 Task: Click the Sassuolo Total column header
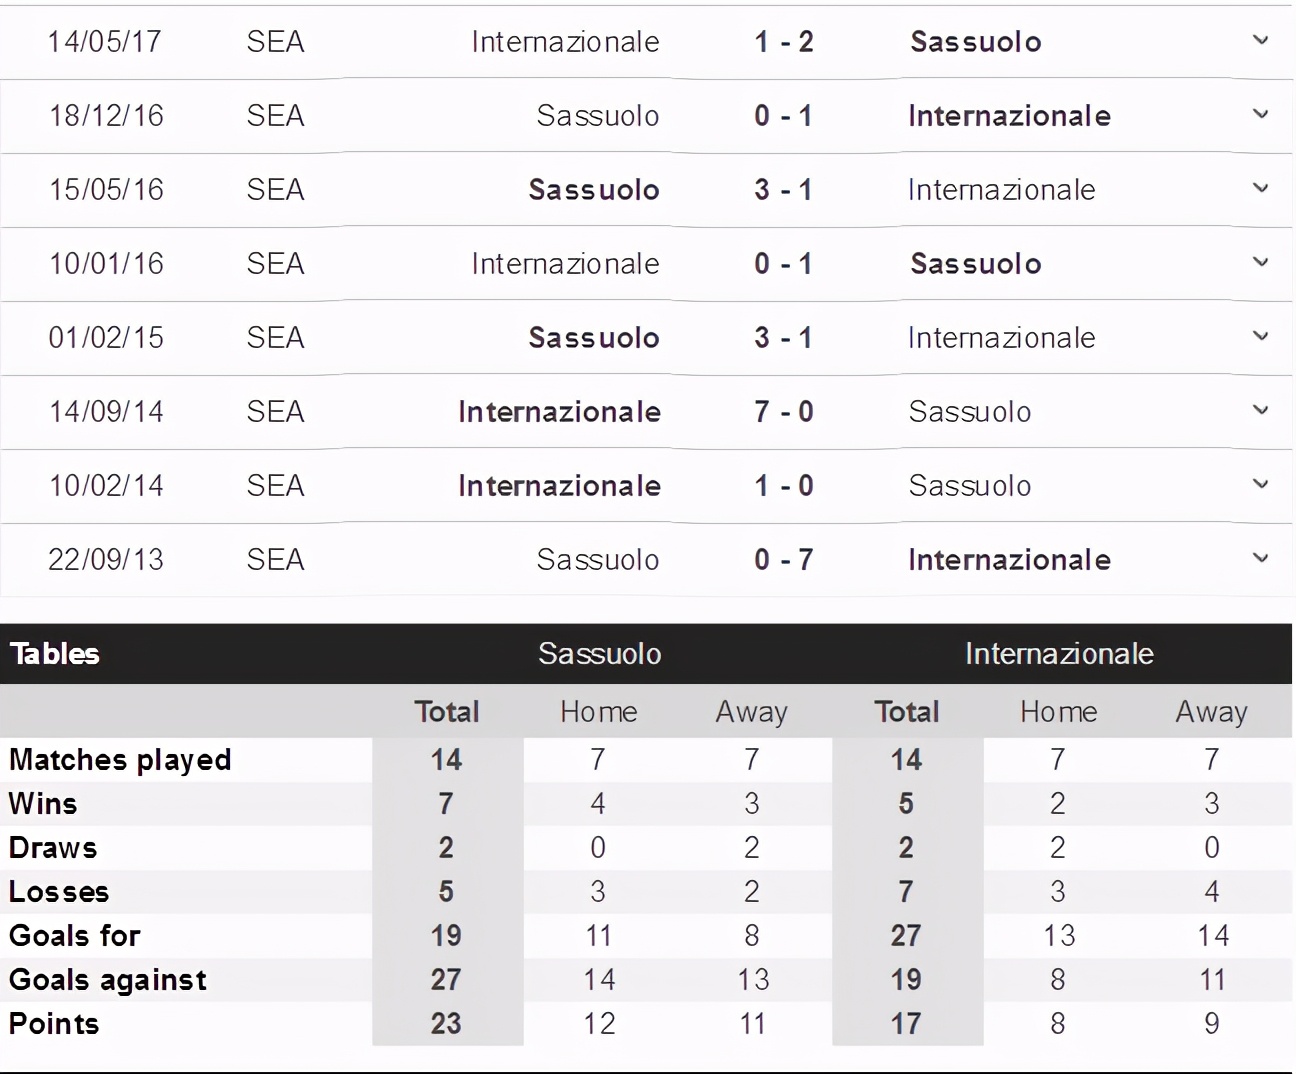[x=447, y=712]
